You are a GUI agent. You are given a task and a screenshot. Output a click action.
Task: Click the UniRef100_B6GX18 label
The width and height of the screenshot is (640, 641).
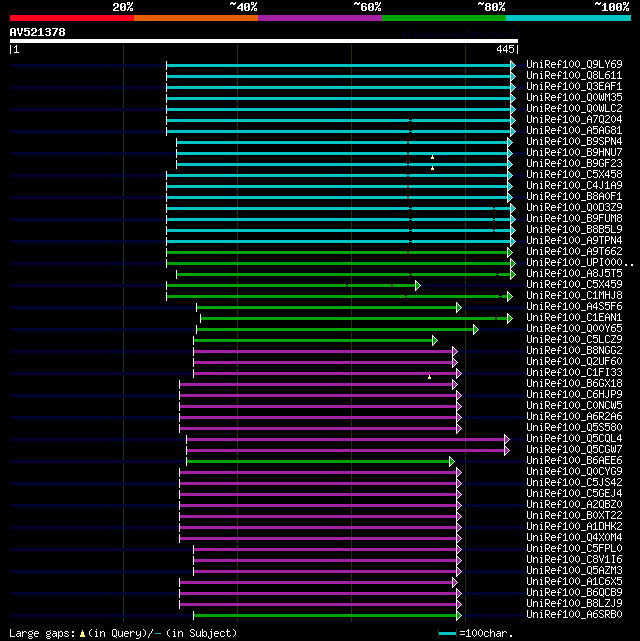(x=574, y=384)
